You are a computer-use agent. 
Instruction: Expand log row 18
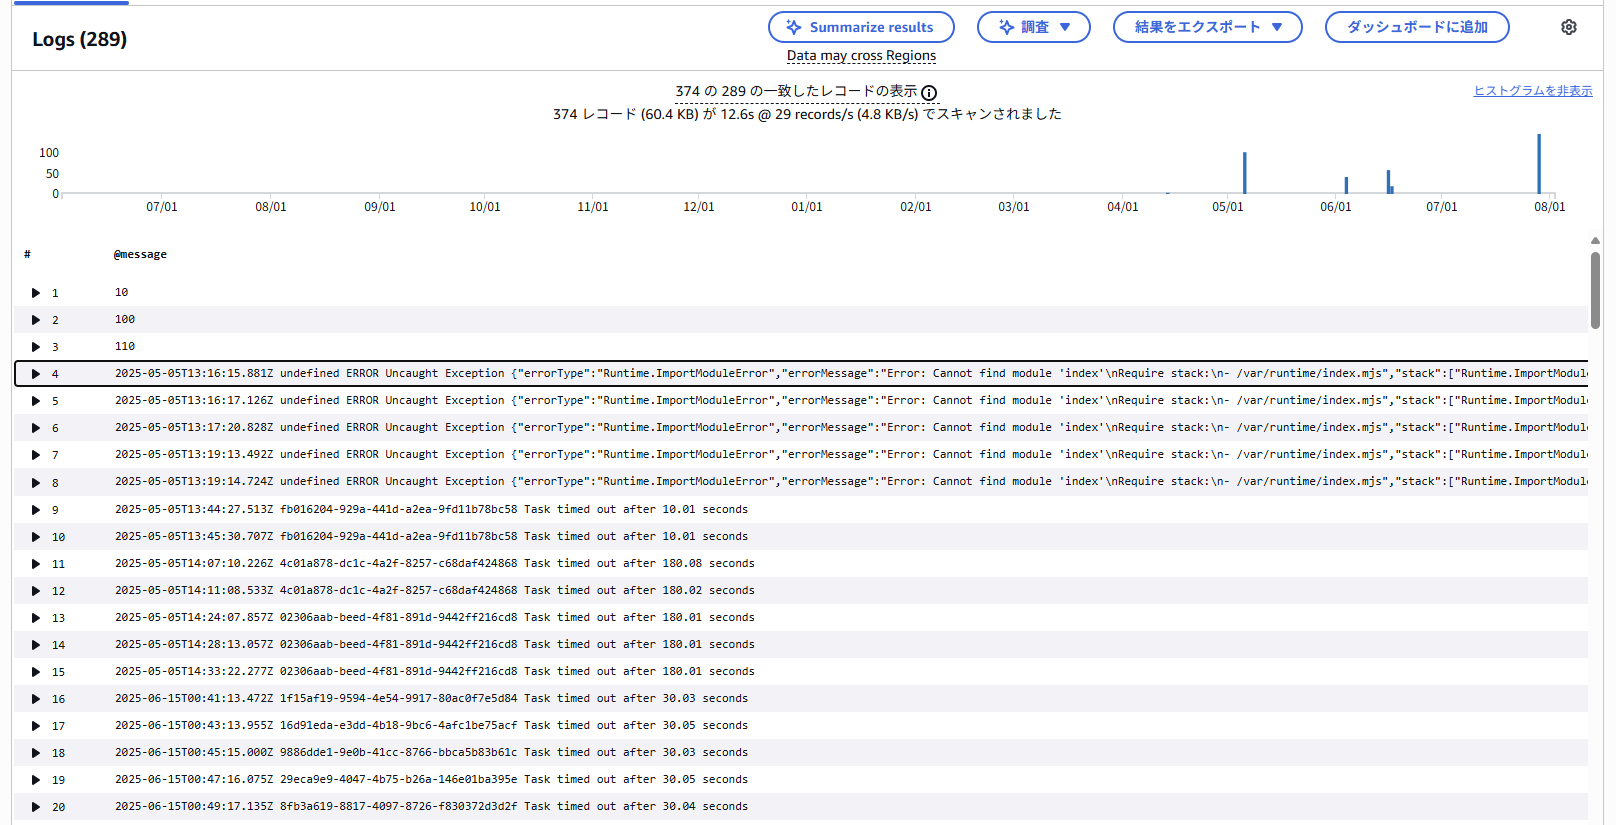(36, 753)
